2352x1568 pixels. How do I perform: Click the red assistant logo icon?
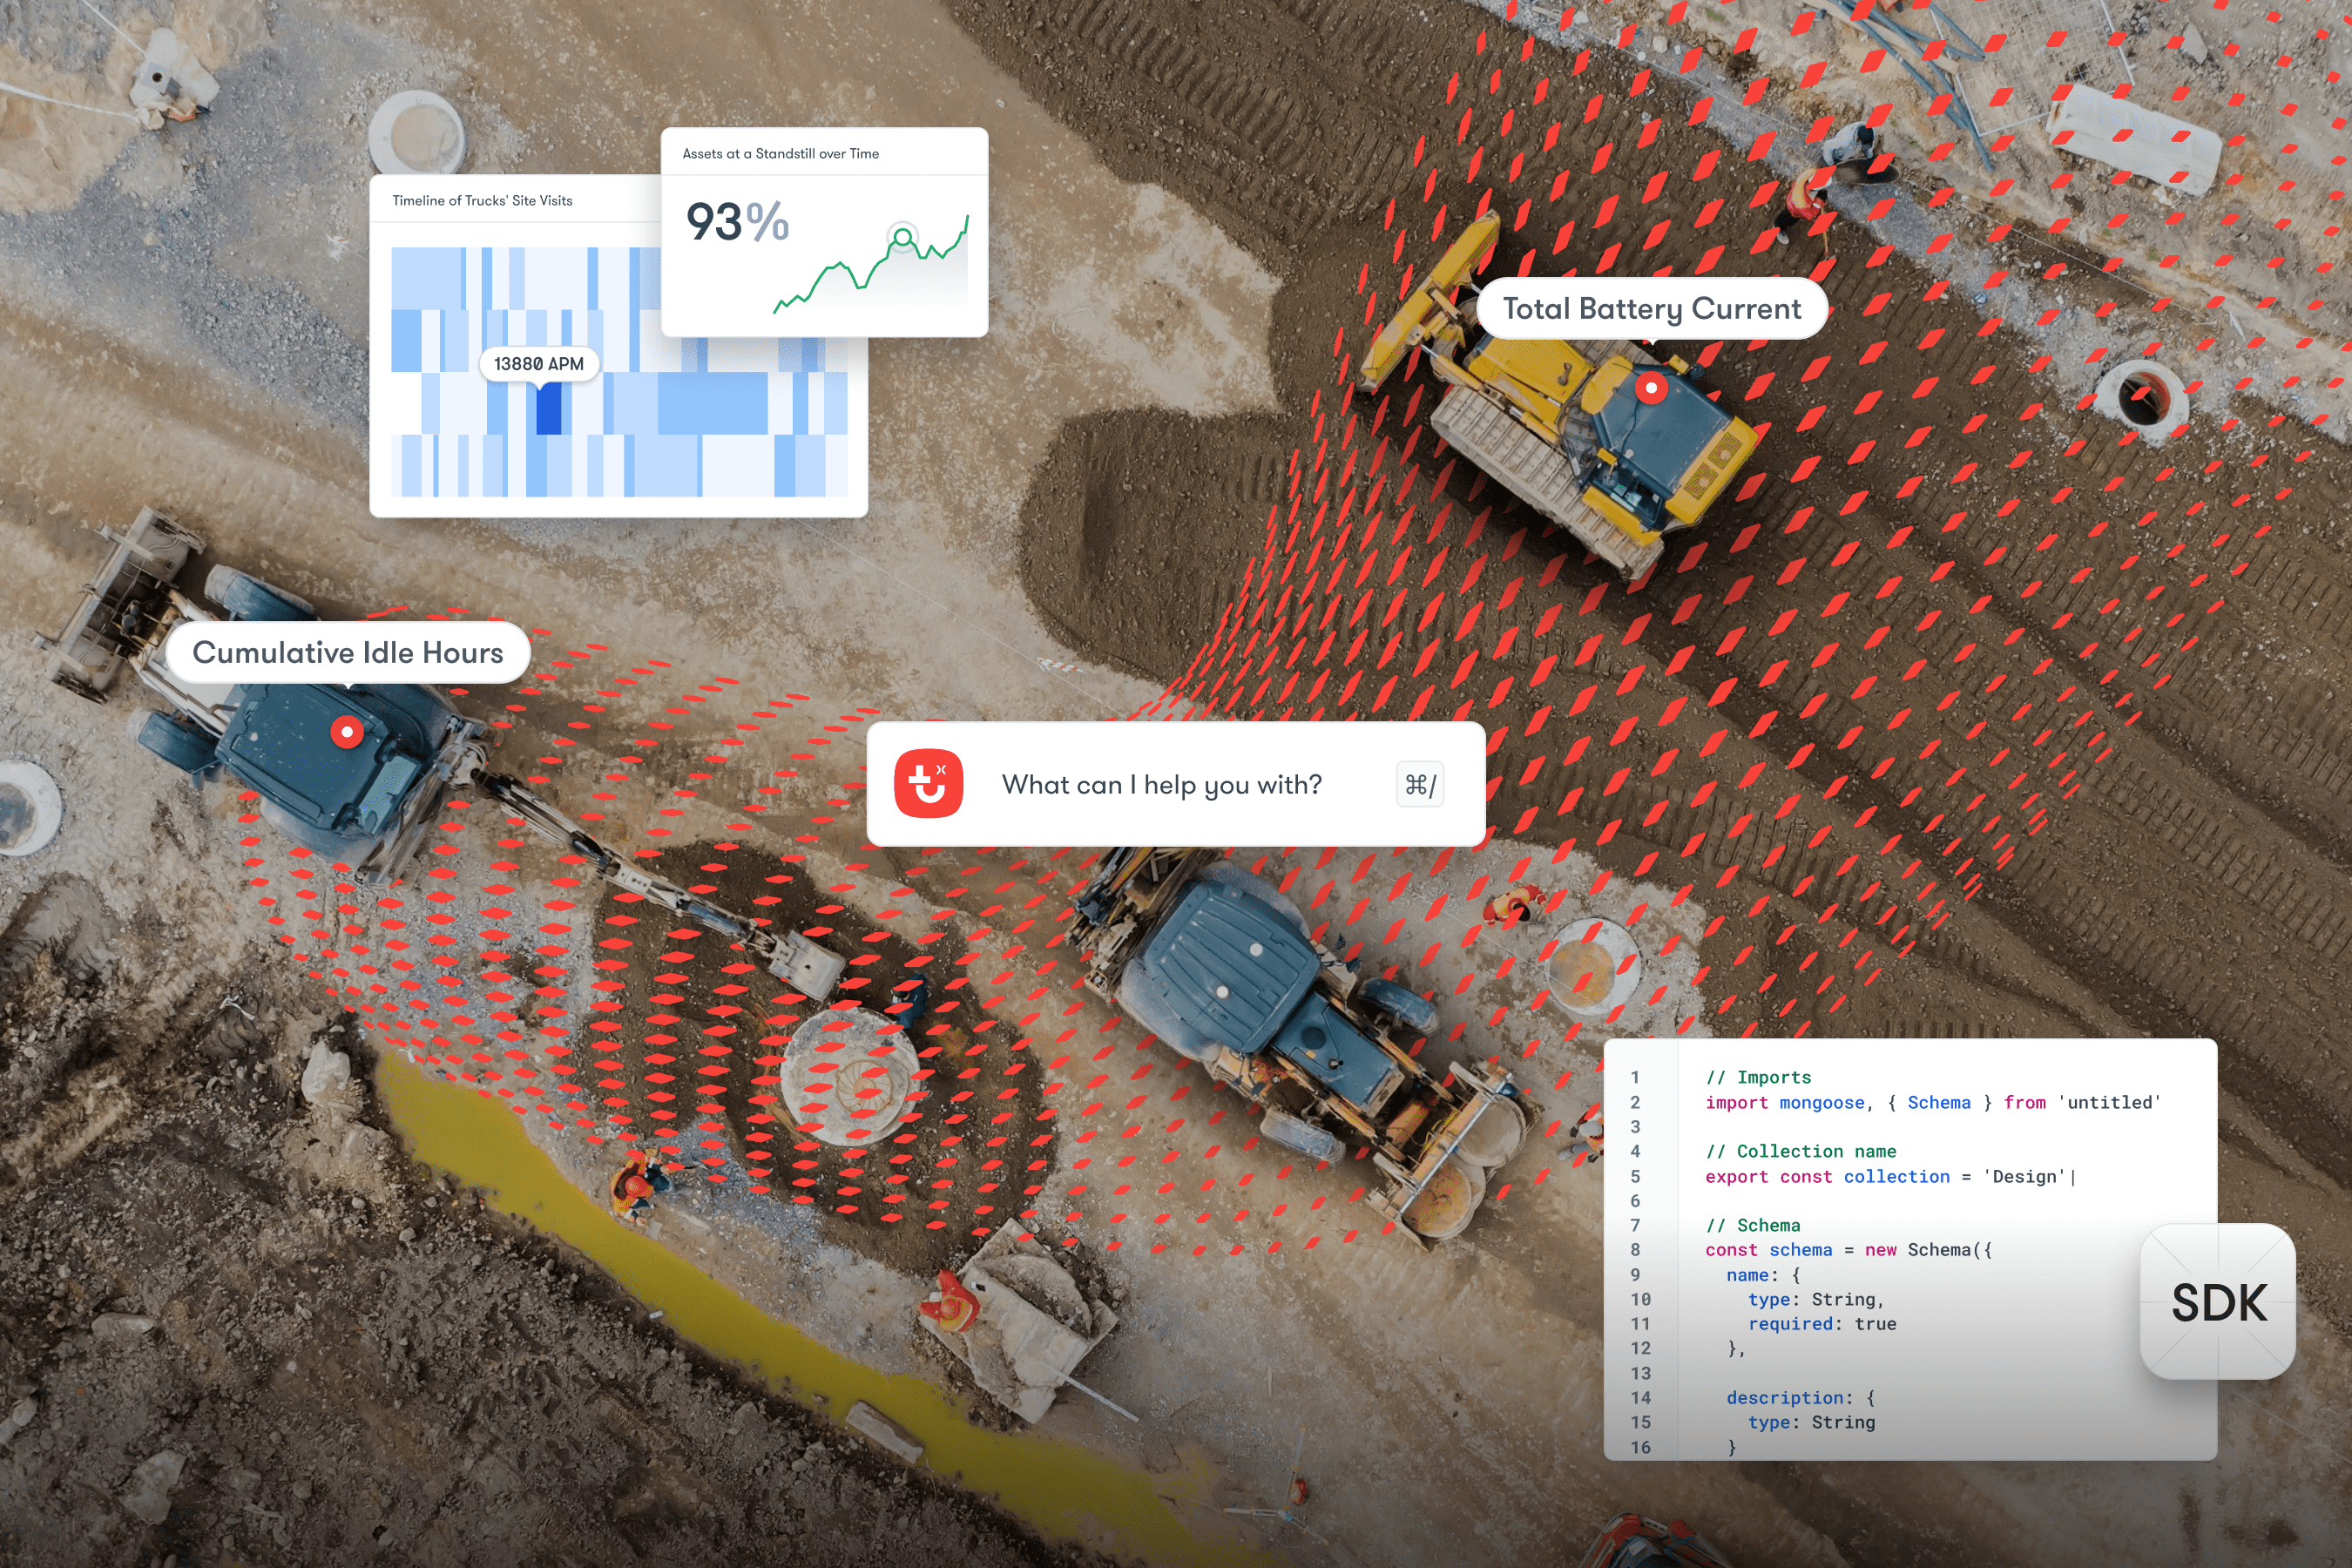(928, 784)
